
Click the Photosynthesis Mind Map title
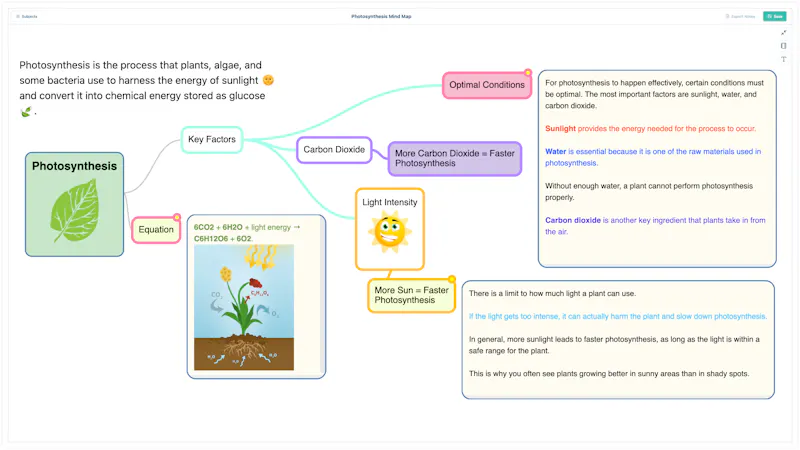pos(381,16)
